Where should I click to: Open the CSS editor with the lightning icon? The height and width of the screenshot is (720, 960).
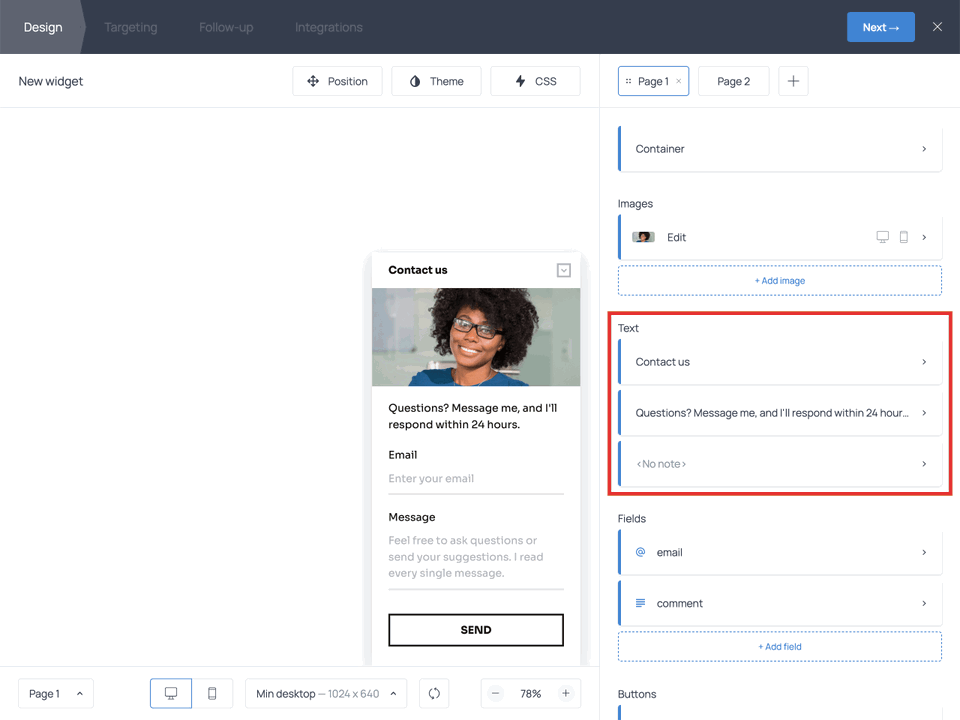pyautogui.click(x=519, y=81)
